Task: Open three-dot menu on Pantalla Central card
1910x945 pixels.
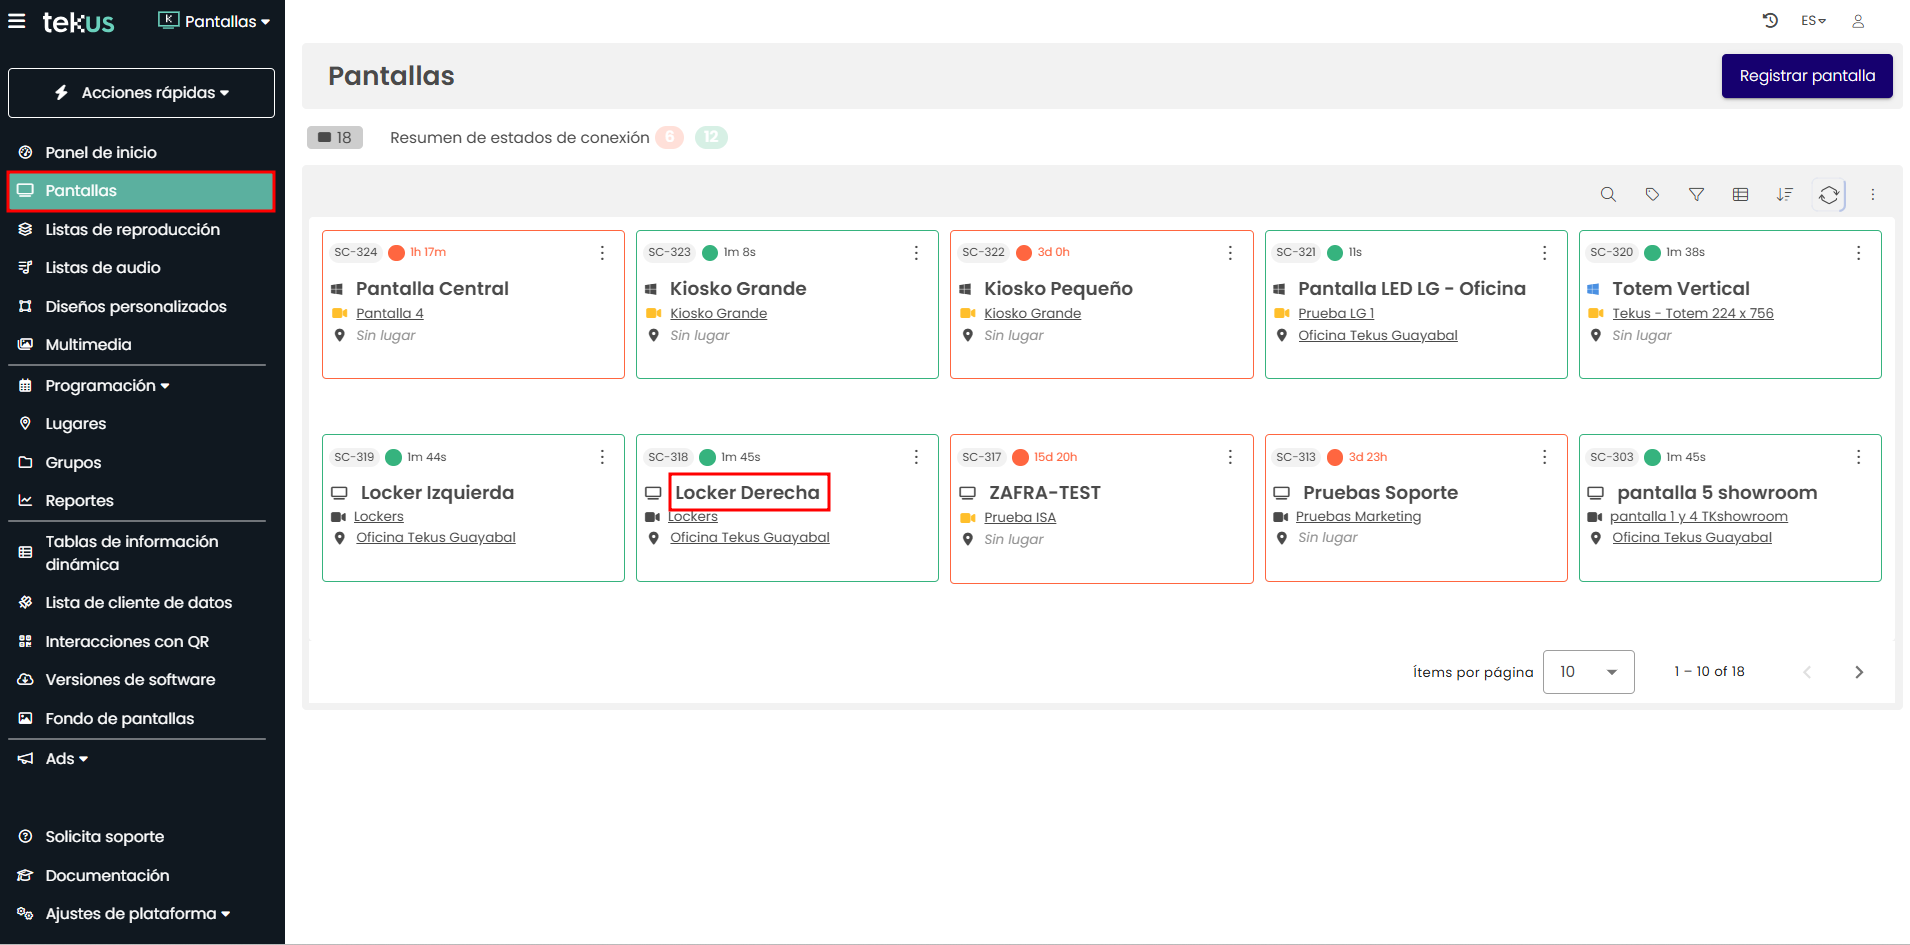Action: coord(602,253)
